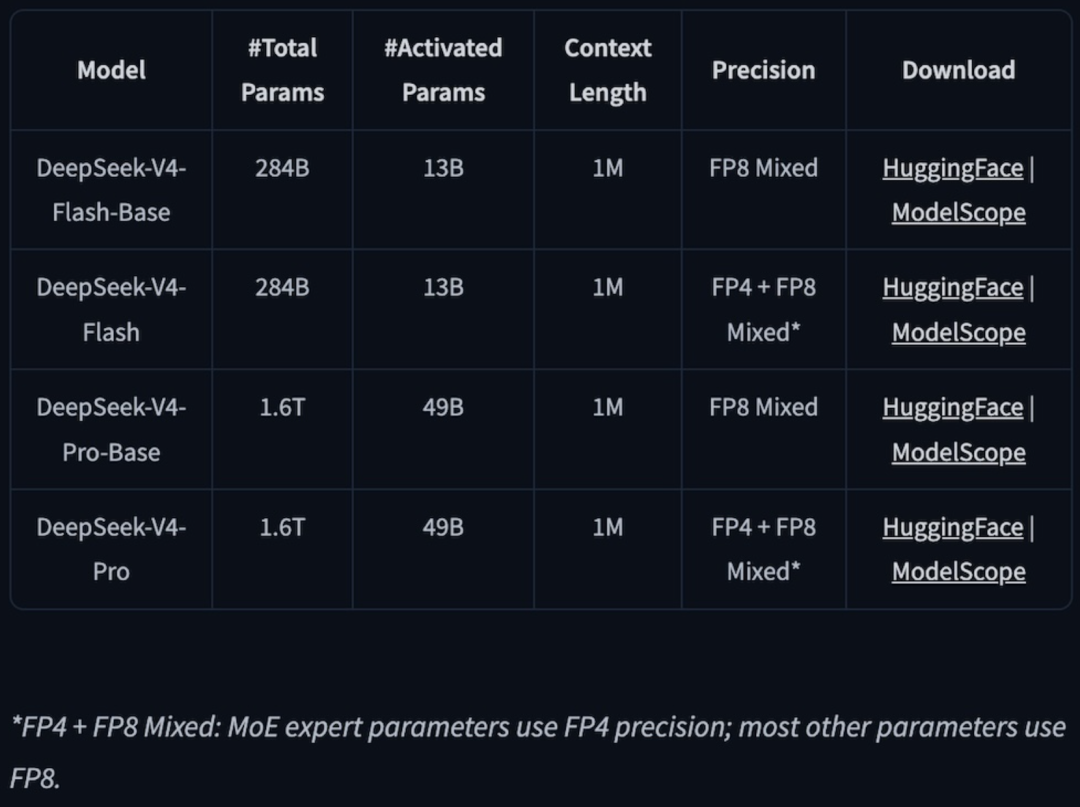Select the #Activated Params column header
Screen dimensions: 1080x807
tap(443, 70)
